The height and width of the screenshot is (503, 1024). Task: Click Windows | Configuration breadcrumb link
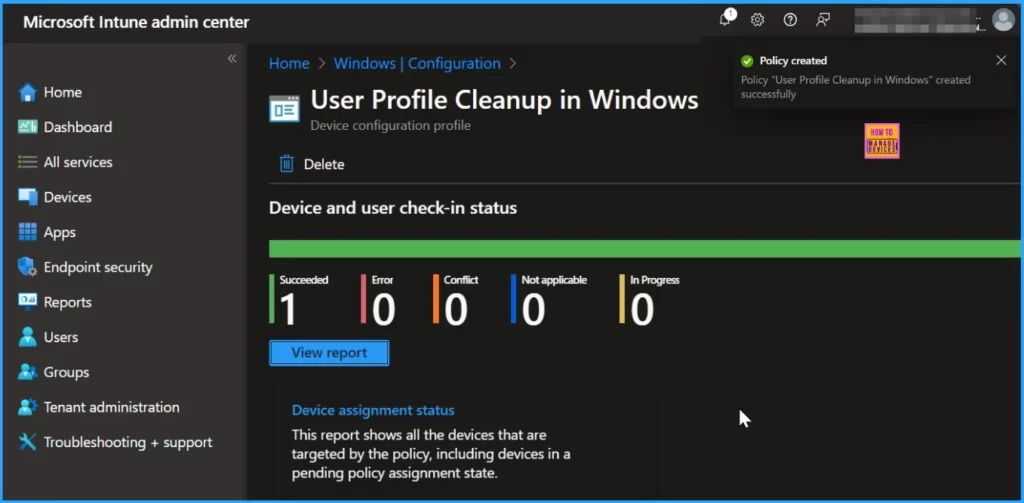417,63
